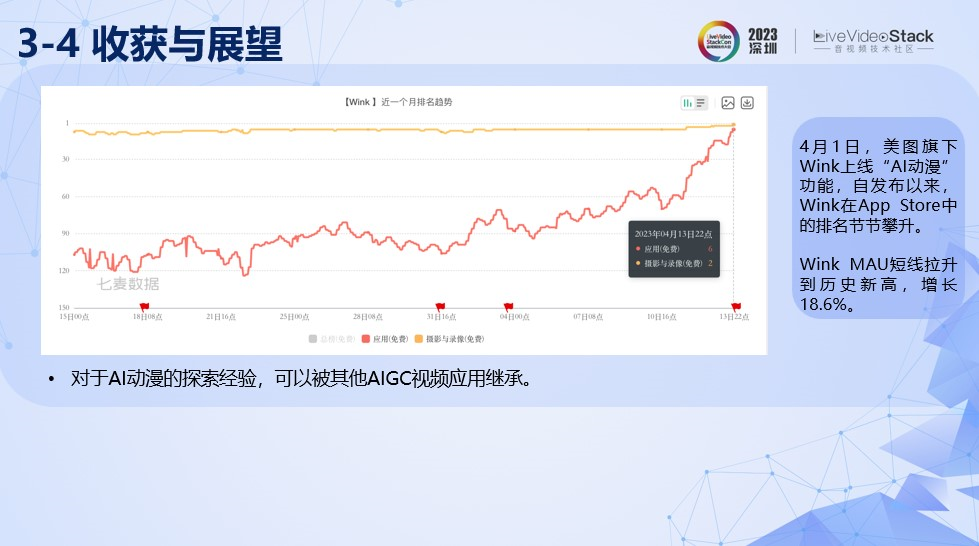Click the x-axis label 28日08点

pos(368,317)
